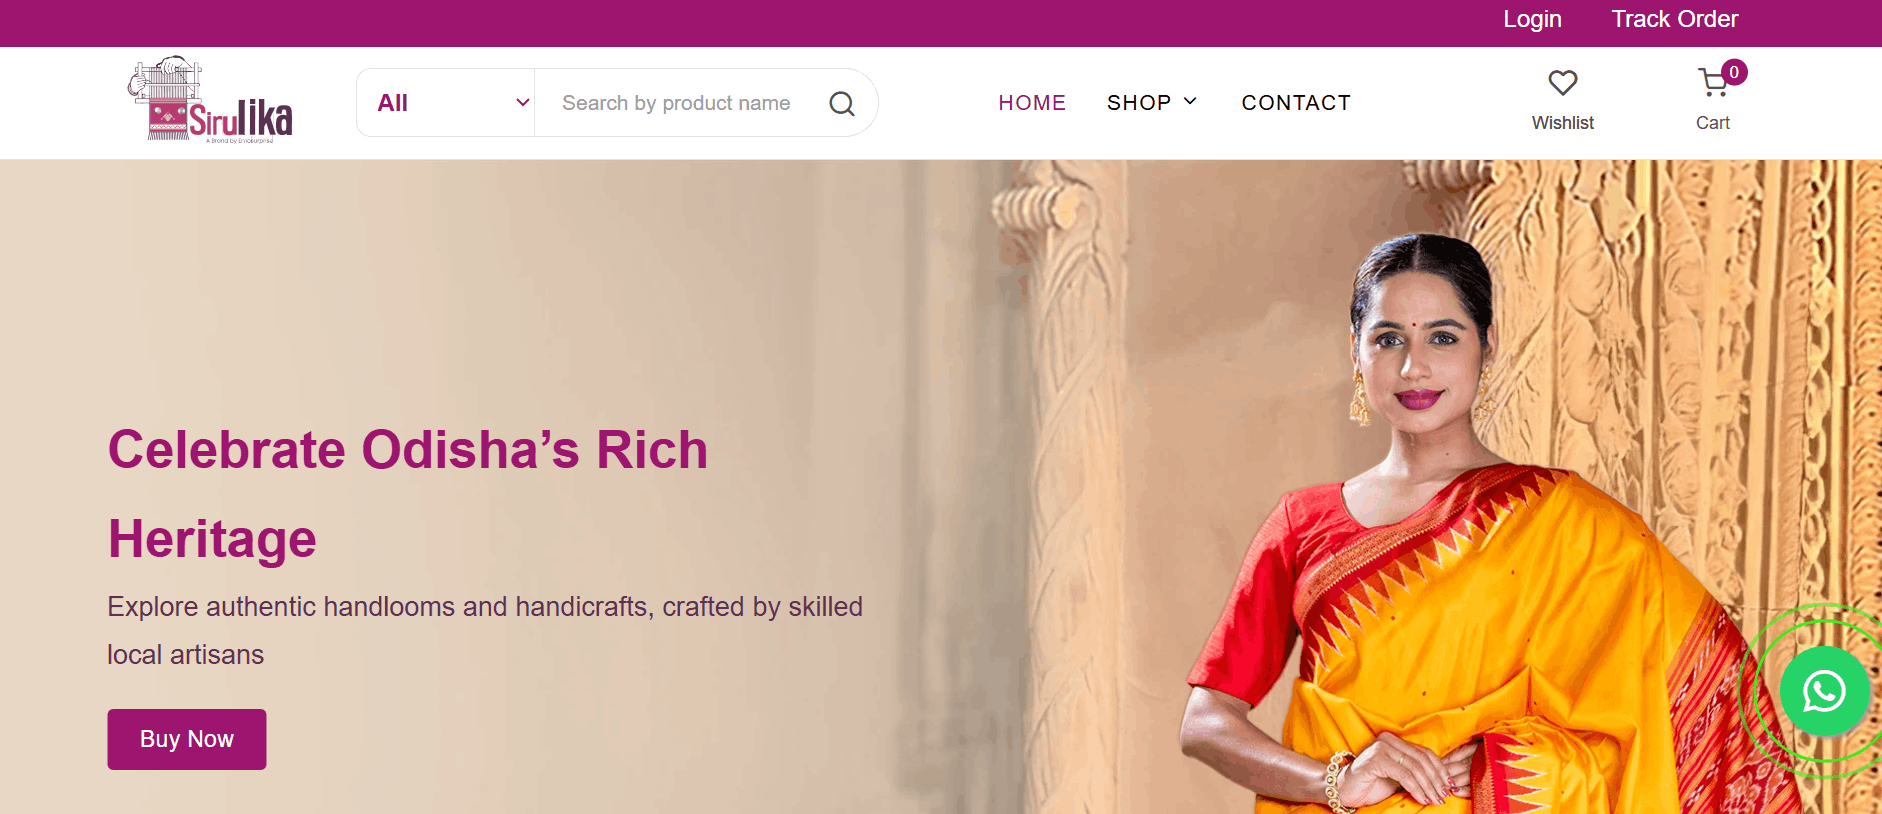
Task: Click the Celebrate Odisha's Rich Heritage heading
Action: [x=408, y=494]
